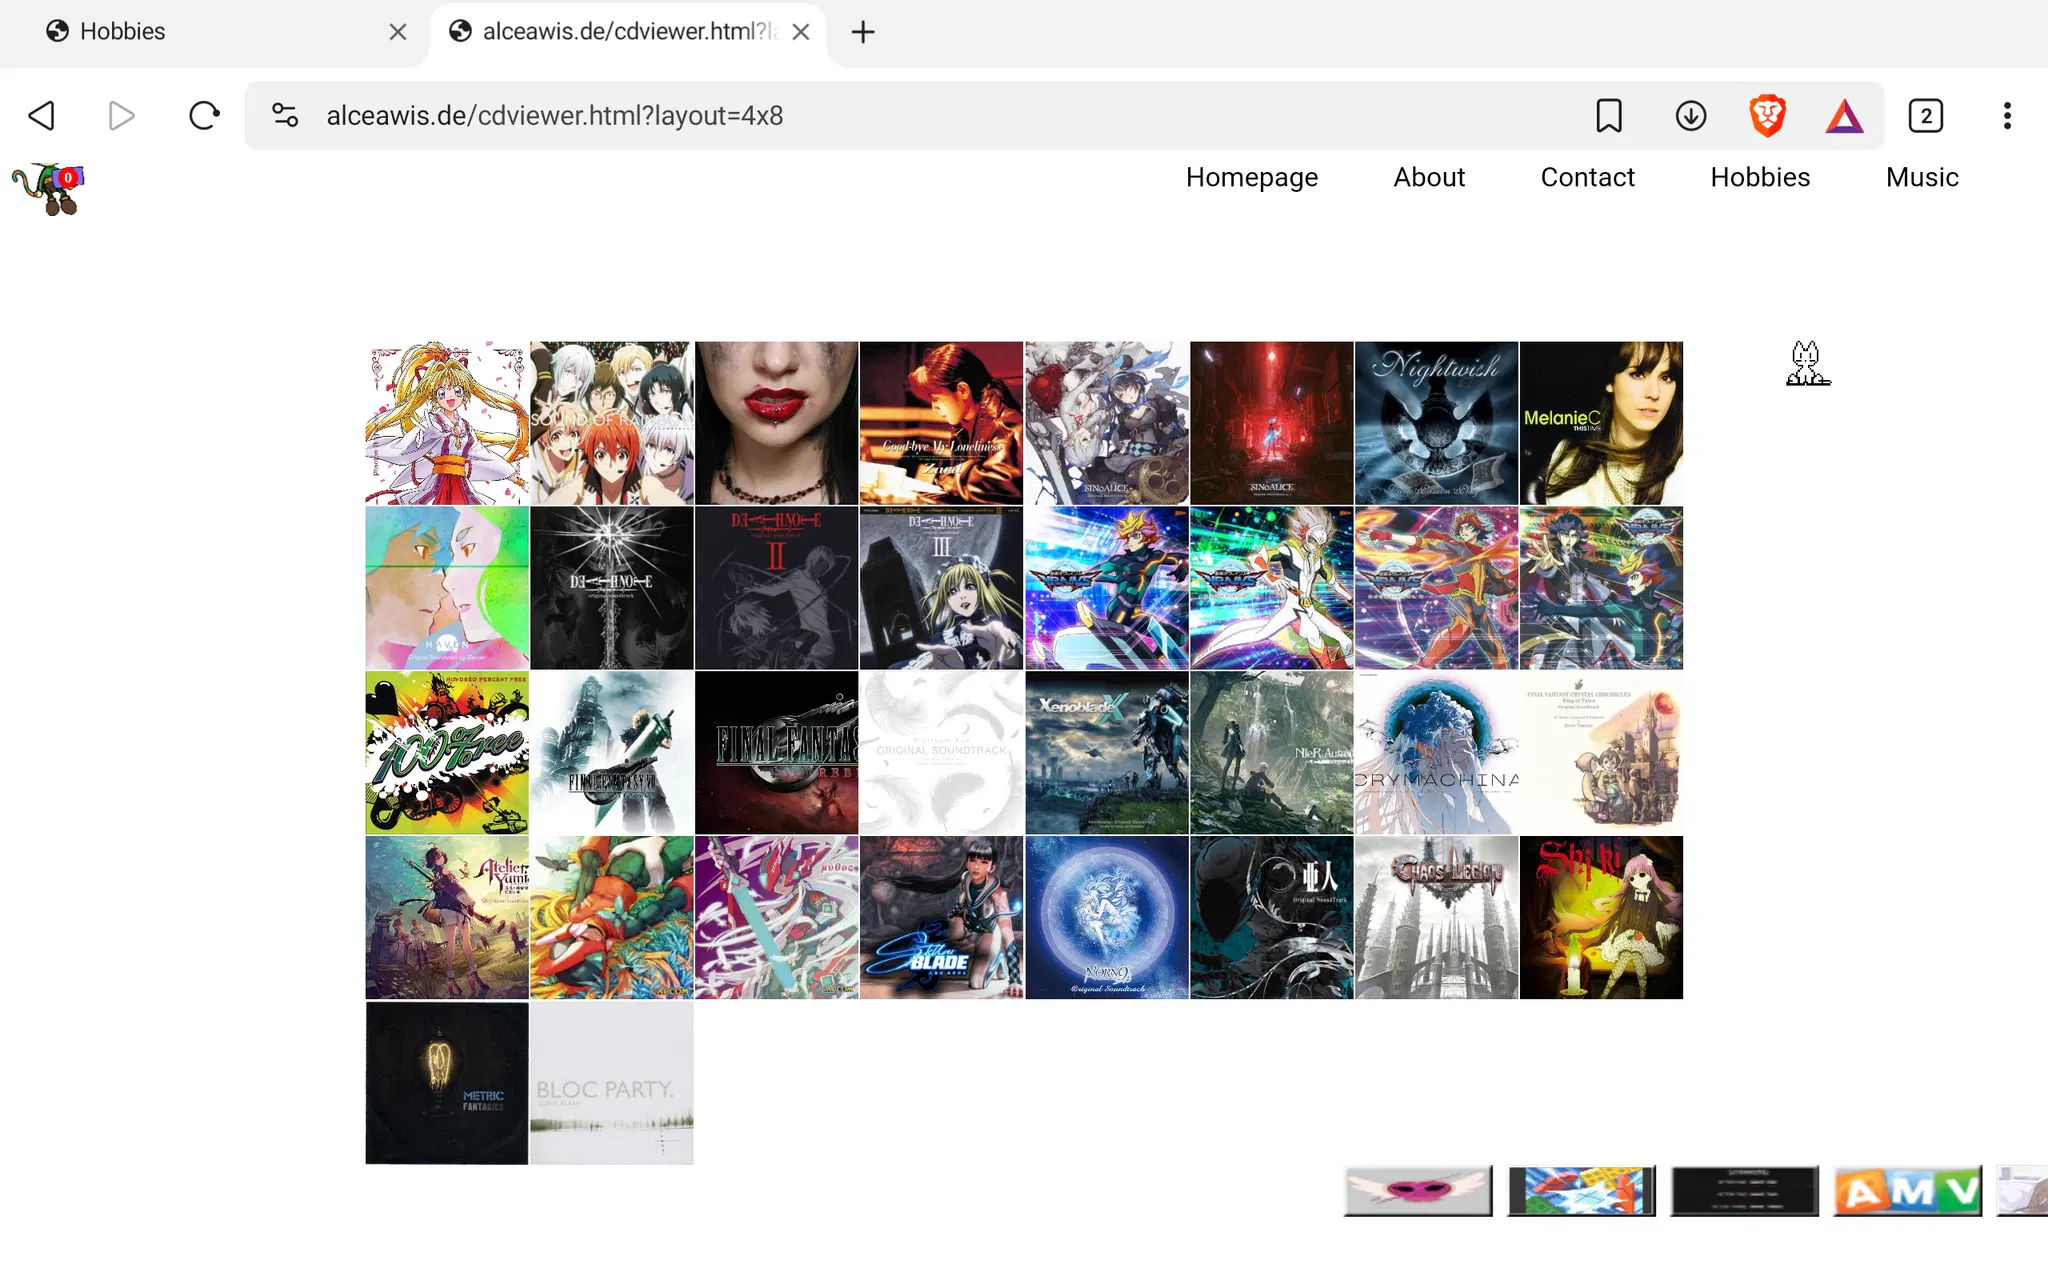
Task: Click the AMV banner button
Action: point(1908,1191)
